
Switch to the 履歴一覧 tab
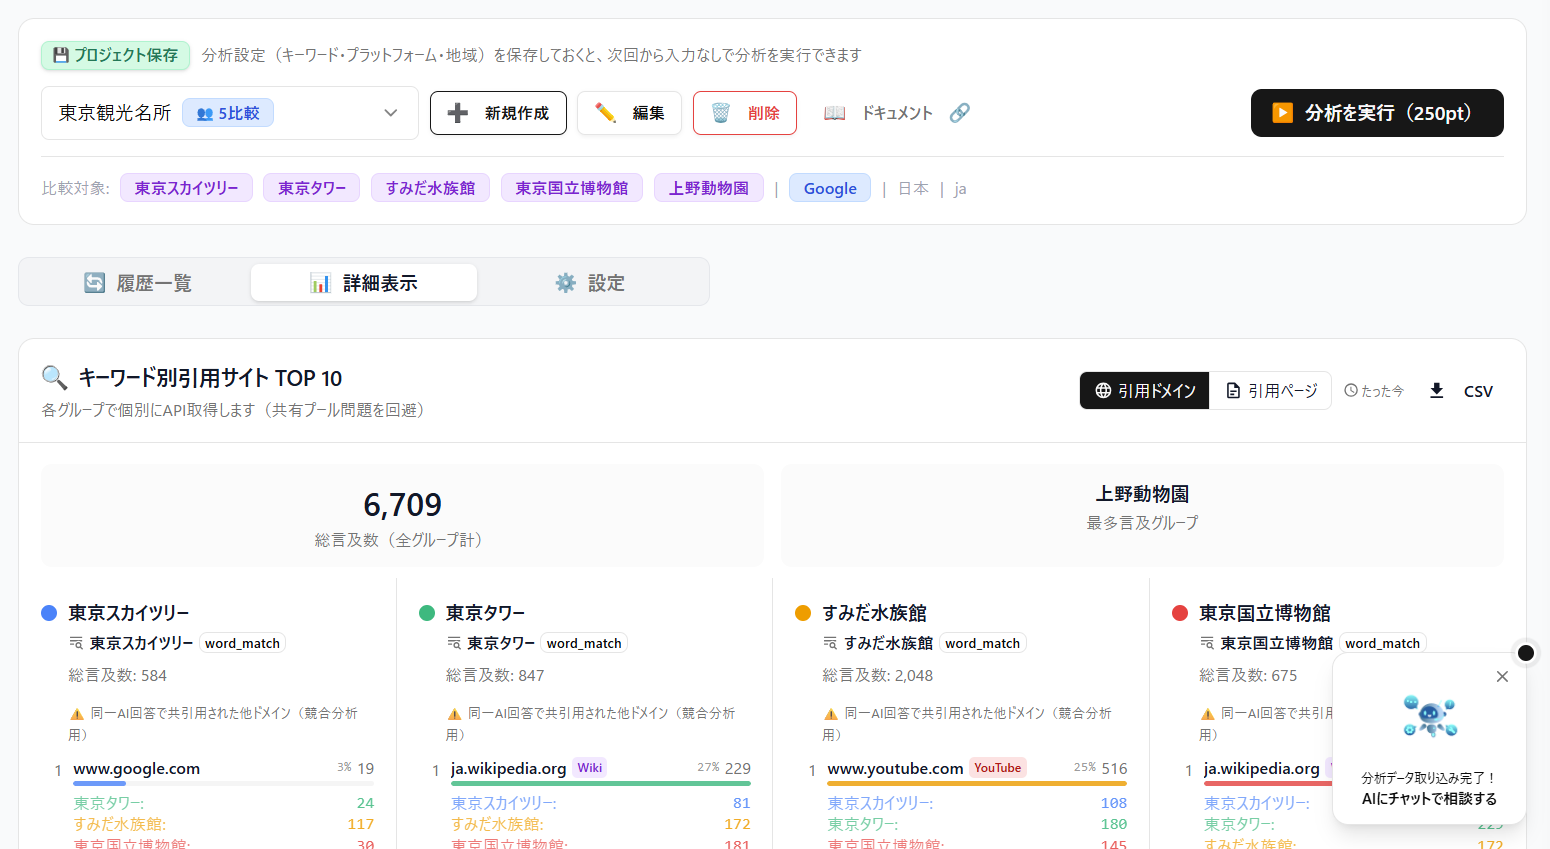click(x=137, y=283)
